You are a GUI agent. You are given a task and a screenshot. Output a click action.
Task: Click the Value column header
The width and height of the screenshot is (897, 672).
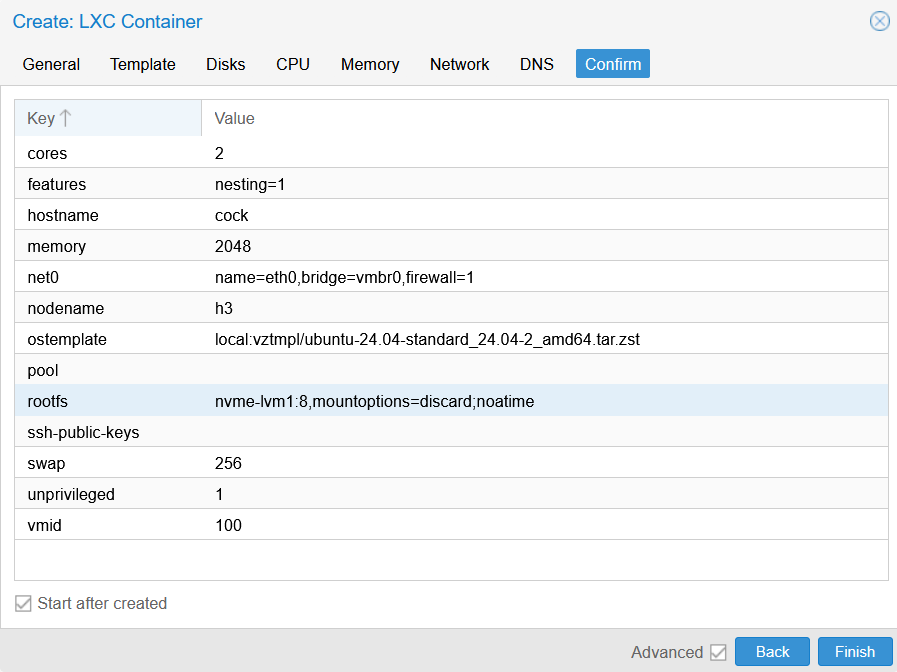click(545, 118)
